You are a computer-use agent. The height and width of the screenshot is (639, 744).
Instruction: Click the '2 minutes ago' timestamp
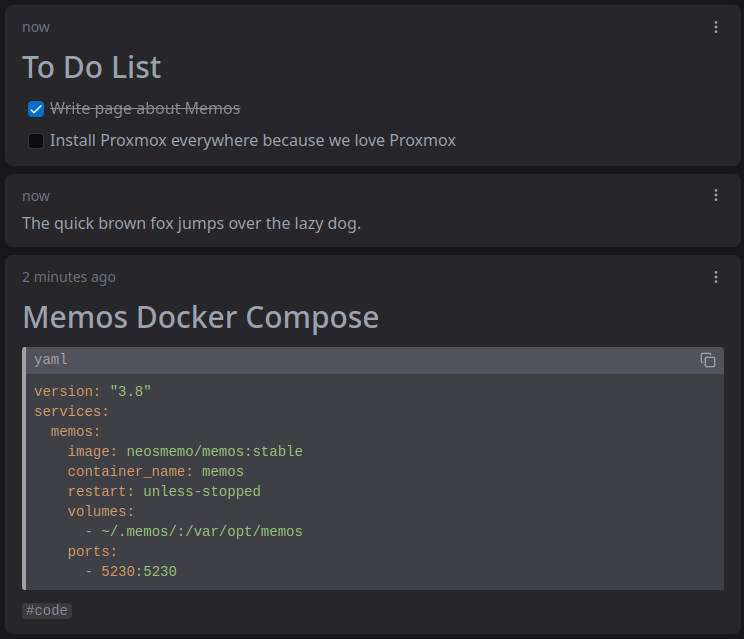click(x=69, y=277)
